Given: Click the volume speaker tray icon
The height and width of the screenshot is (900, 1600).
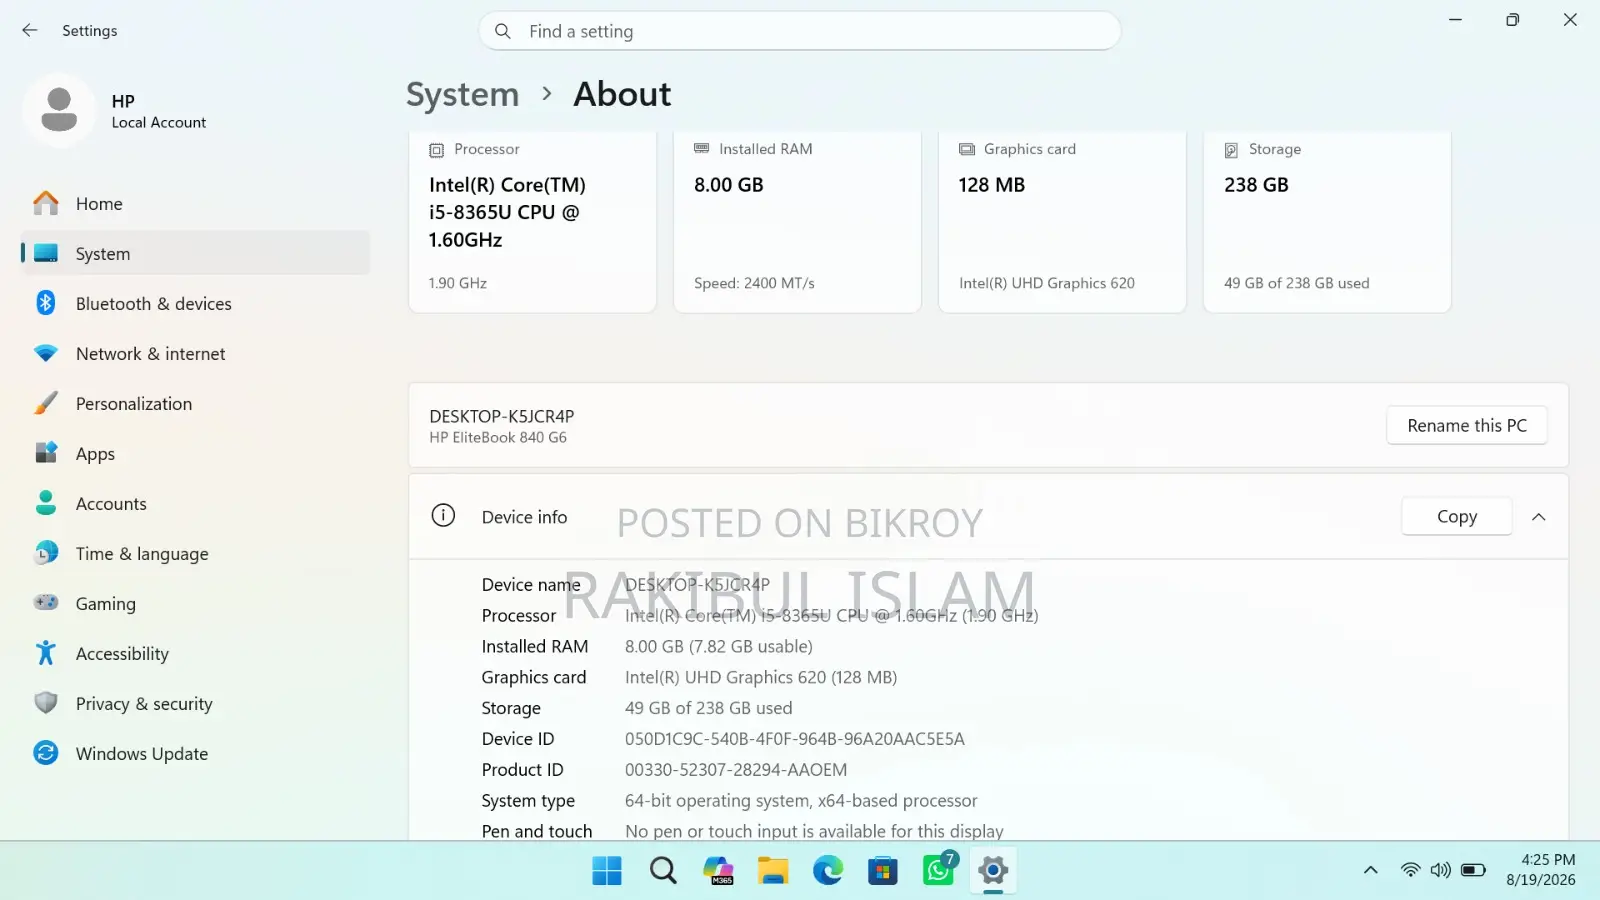Looking at the screenshot, I should (x=1440, y=870).
